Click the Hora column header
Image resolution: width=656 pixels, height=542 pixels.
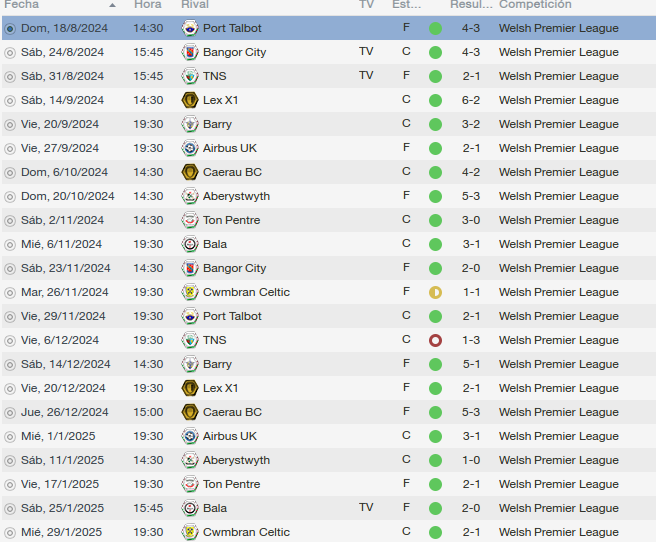[148, 5]
